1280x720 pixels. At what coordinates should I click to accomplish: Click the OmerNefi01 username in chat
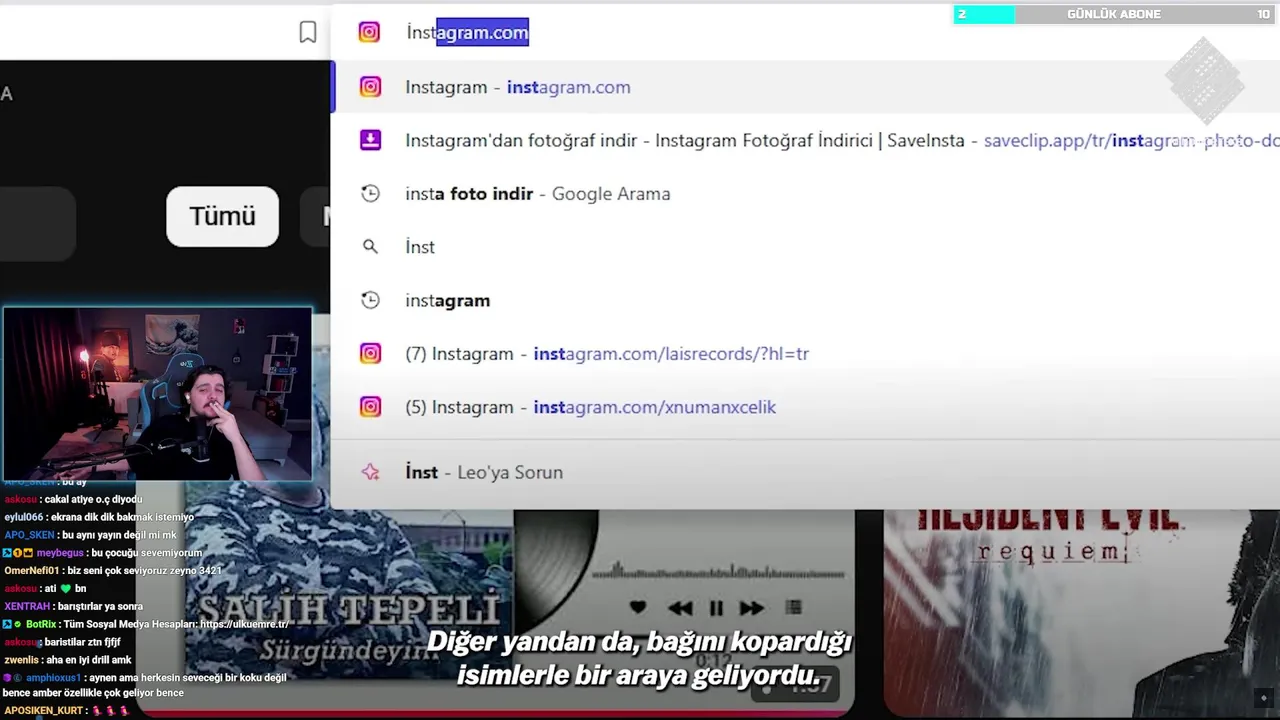pyautogui.click(x=32, y=571)
